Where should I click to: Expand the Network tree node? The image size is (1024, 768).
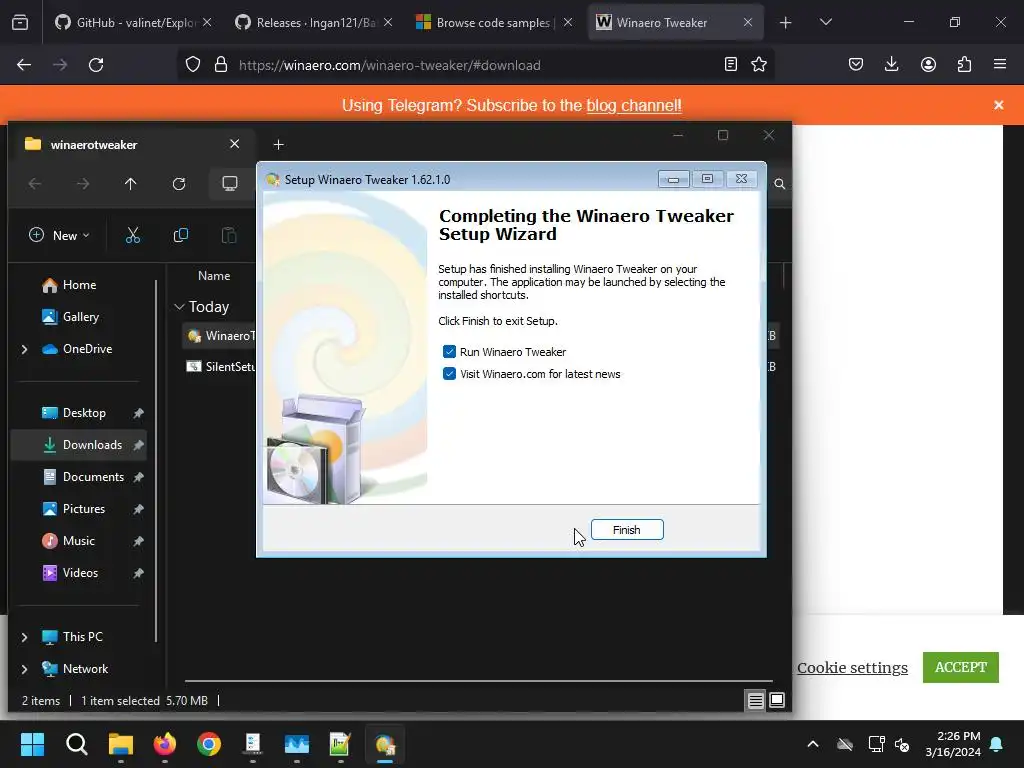25,669
